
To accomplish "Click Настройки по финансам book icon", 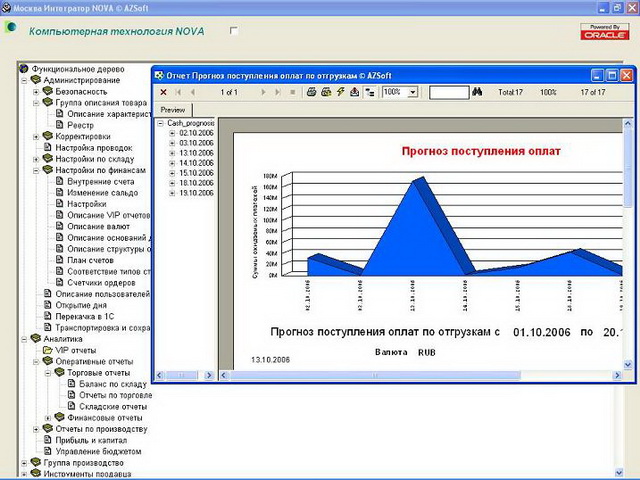I will (48, 169).
